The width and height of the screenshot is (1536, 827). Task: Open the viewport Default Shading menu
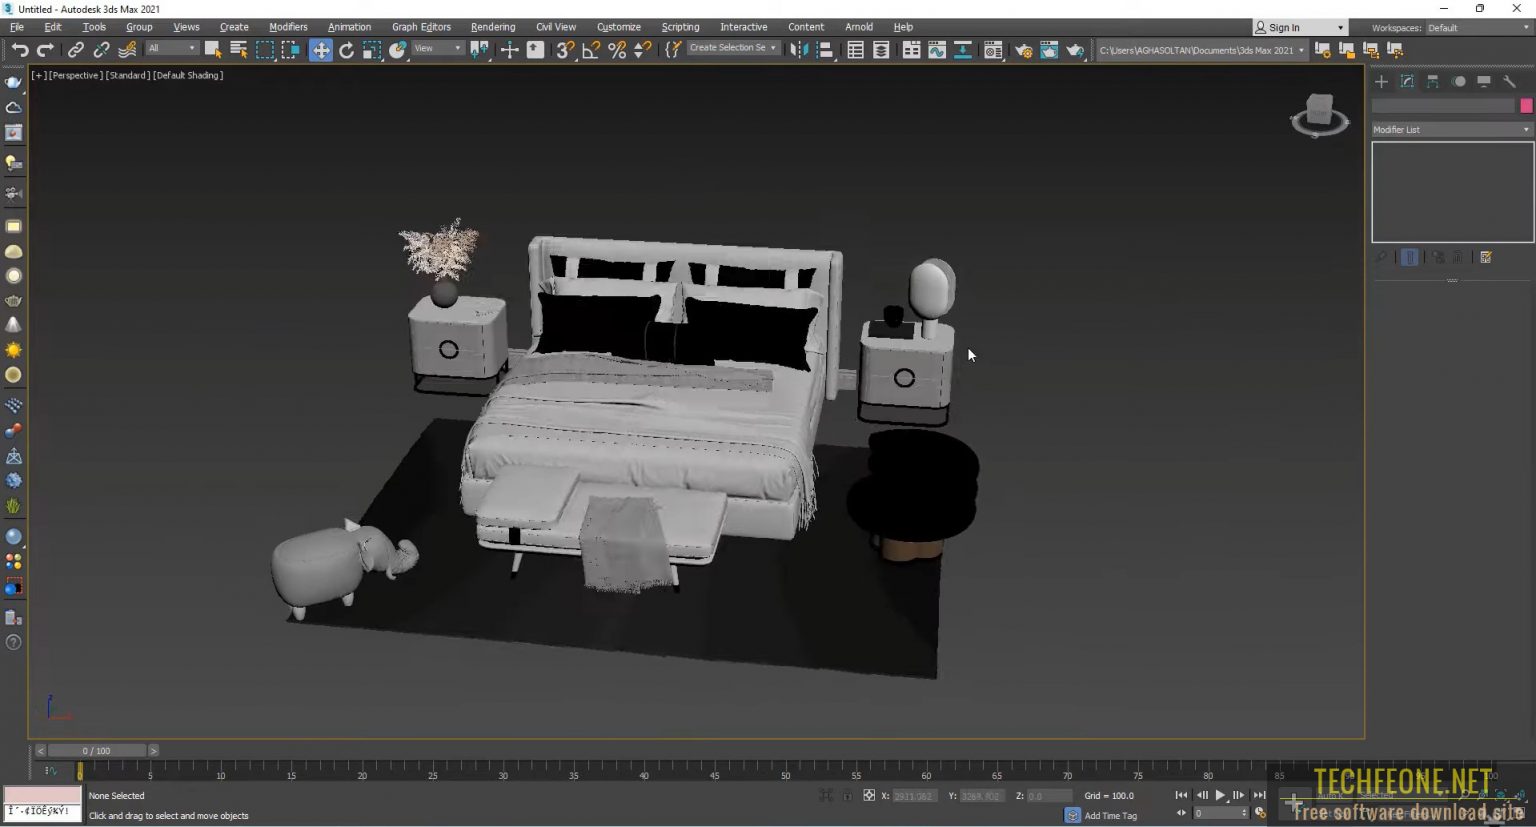pos(188,75)
